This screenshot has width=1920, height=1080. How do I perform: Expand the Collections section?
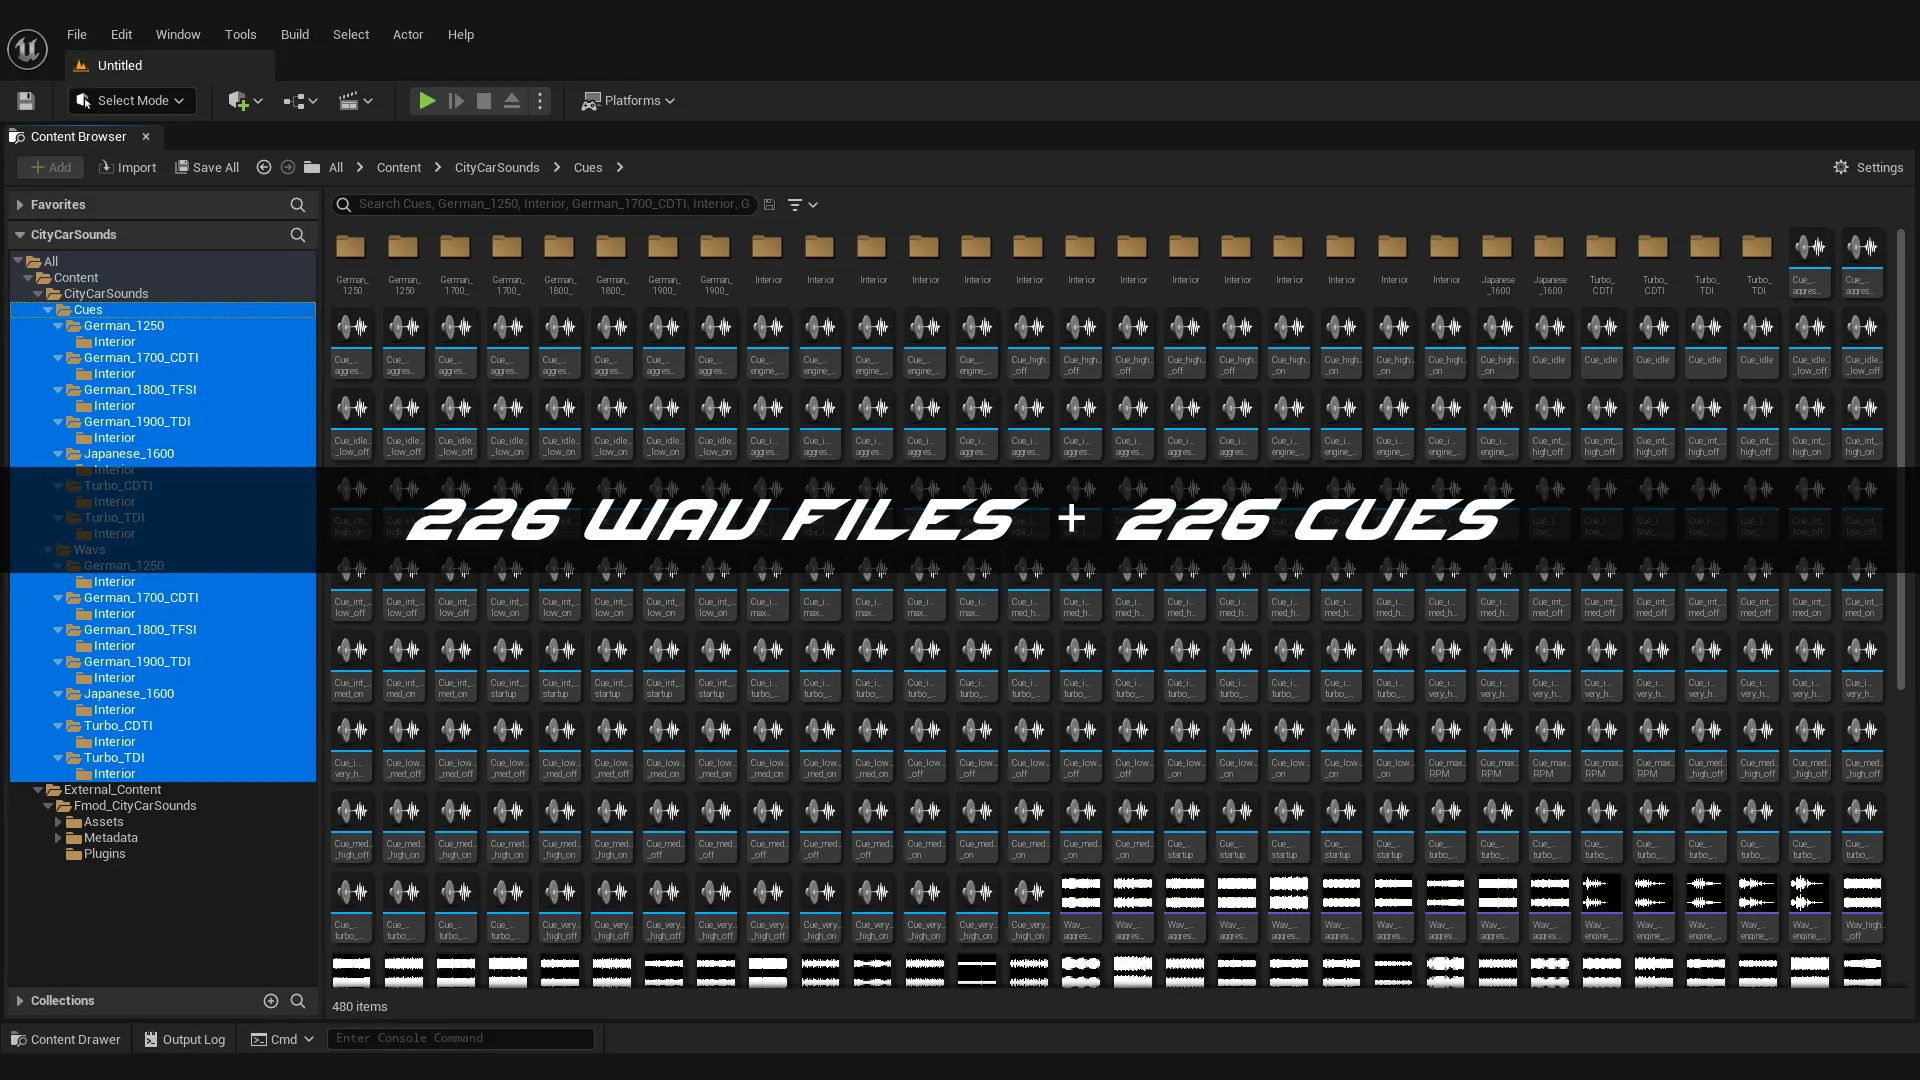(x=19, y=1001)
